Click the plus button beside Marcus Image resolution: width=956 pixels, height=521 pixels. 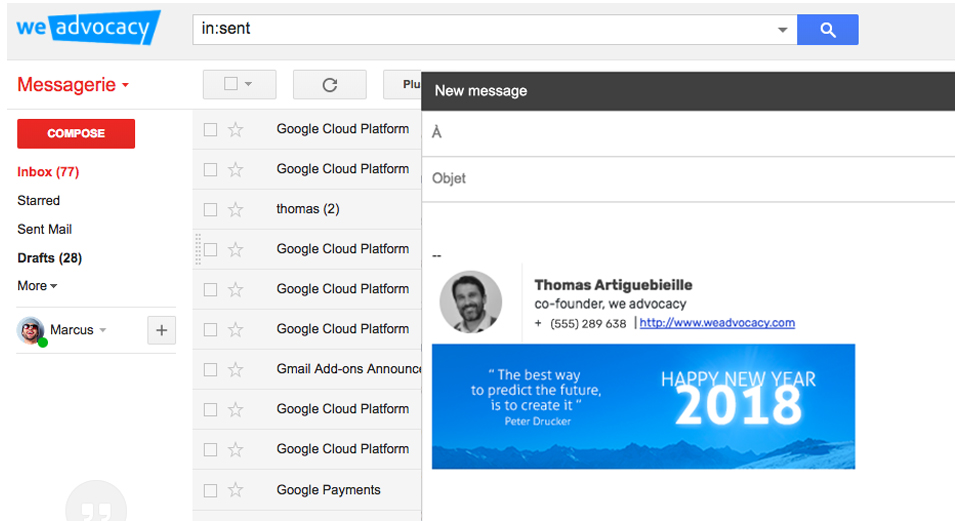click(x=162, y=330)
